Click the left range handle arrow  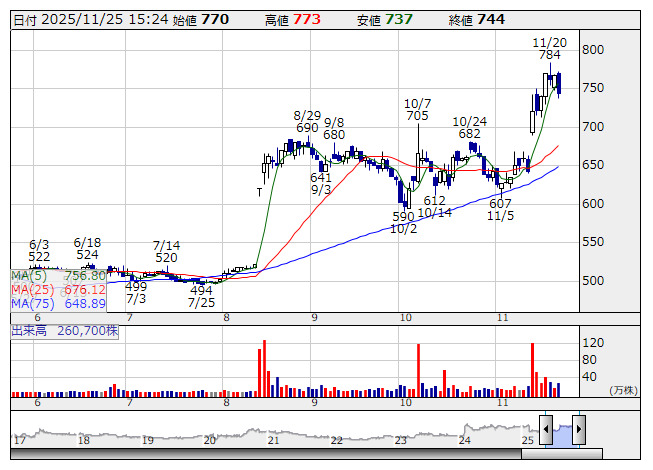tap(546, 429)
